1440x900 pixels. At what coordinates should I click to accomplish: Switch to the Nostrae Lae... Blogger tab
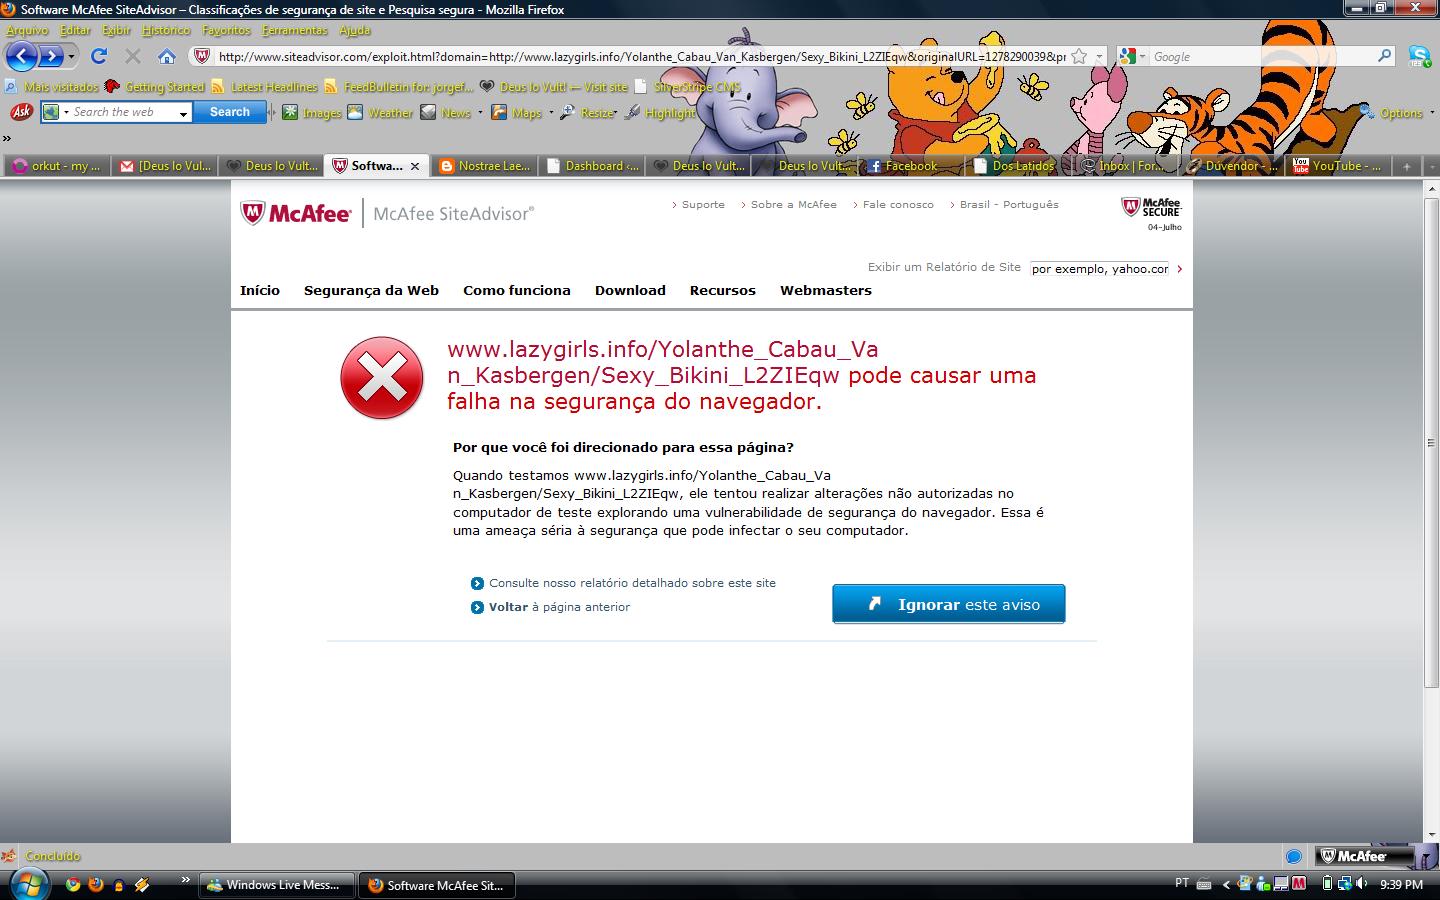(x=485, y=166)
